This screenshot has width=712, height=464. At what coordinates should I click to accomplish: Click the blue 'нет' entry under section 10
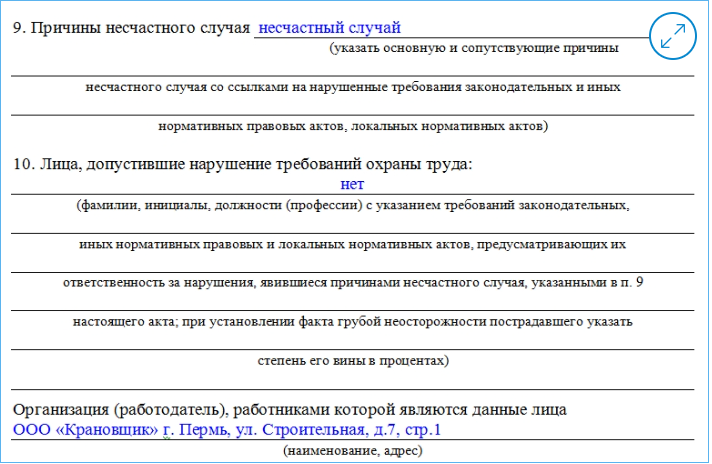[x=353, y=184]
